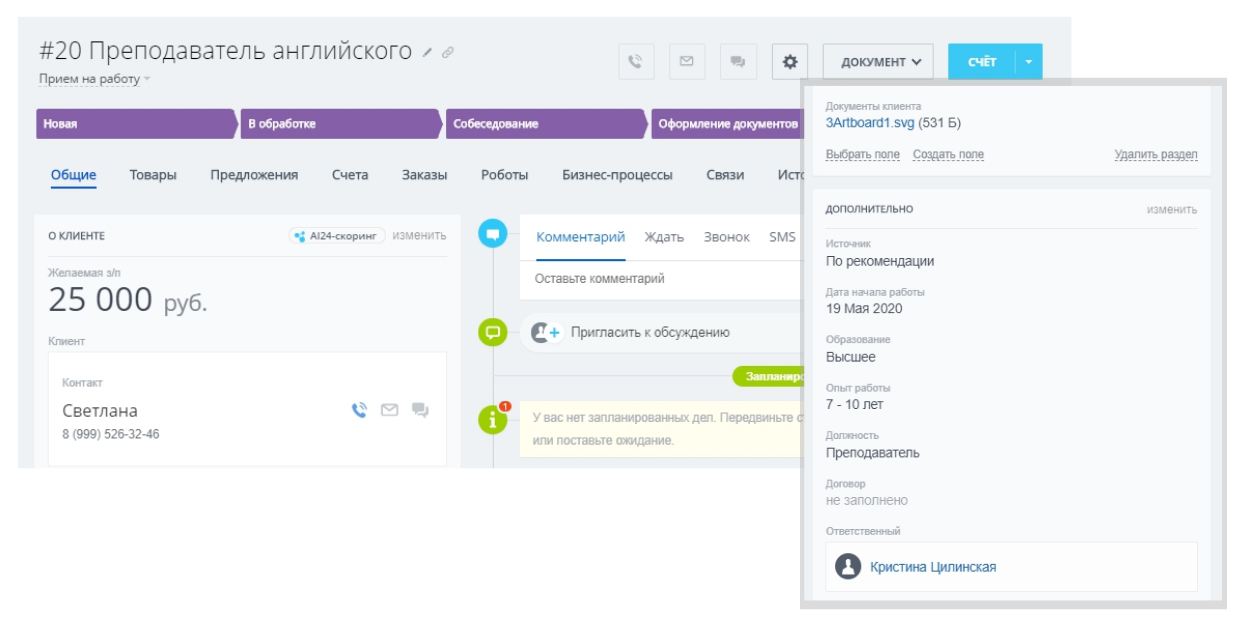Call Светлана using the phone icon

[x=360, y=410]
